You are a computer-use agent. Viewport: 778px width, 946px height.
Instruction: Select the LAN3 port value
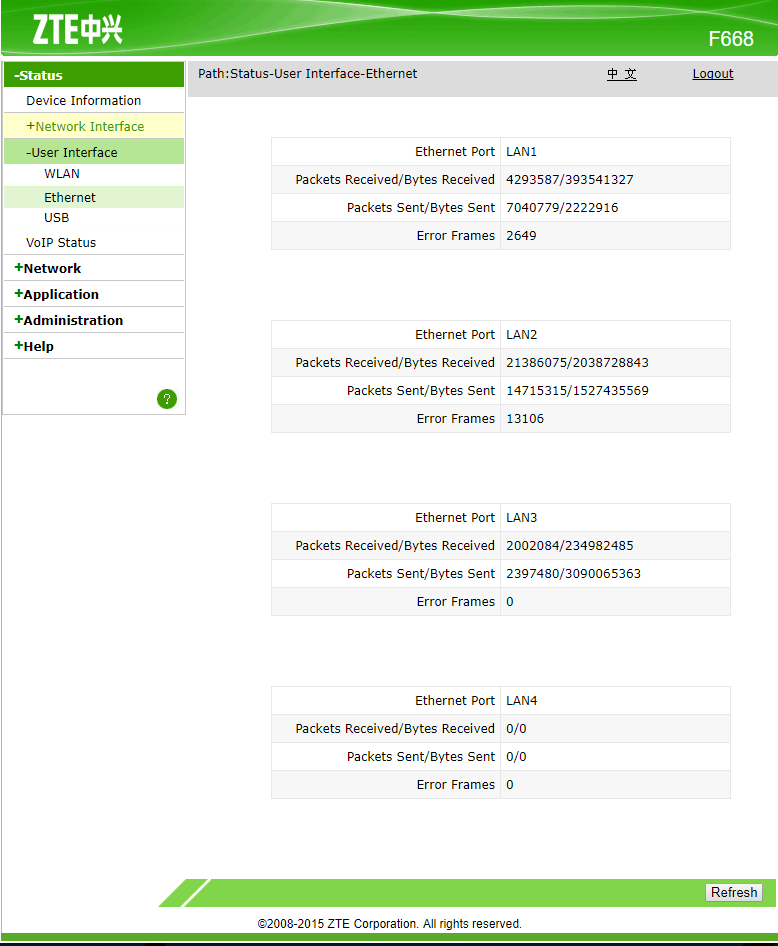click(x=522, y=518)
